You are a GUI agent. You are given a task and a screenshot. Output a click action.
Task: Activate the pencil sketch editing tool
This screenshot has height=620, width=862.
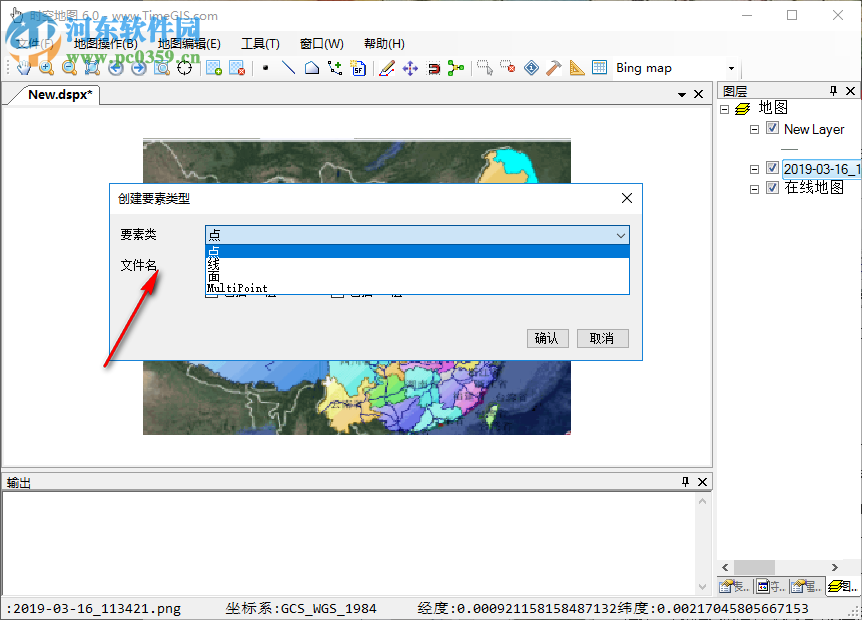click(x=387, y=67)
